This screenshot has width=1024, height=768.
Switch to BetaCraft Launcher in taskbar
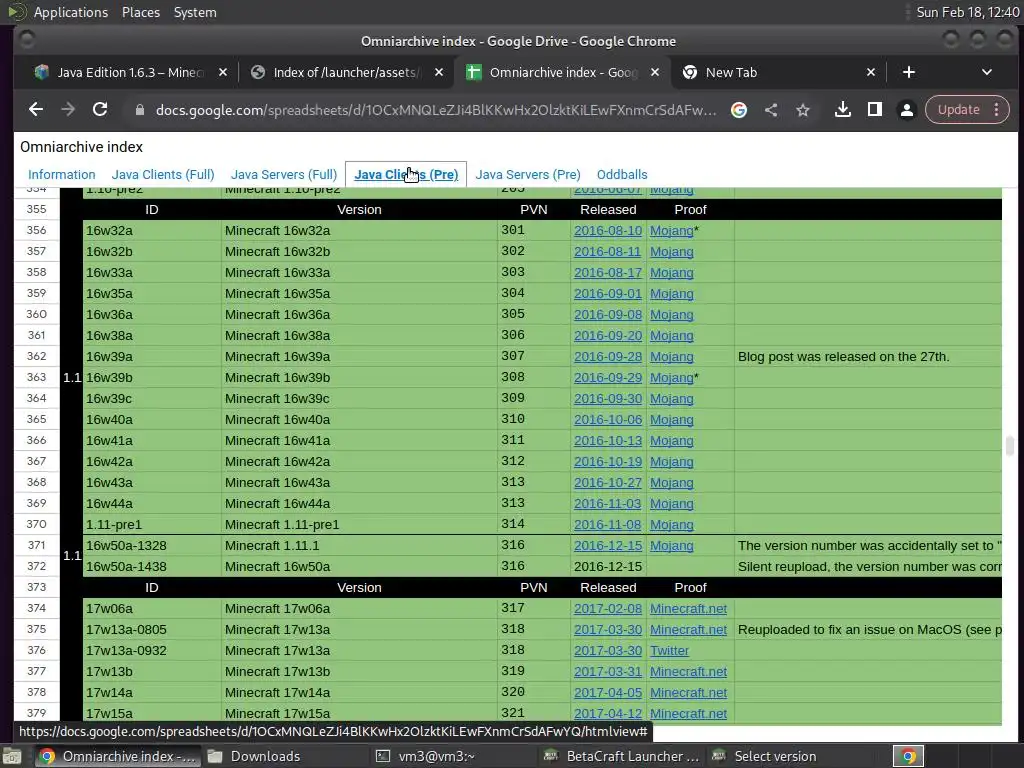coord(622,756)
